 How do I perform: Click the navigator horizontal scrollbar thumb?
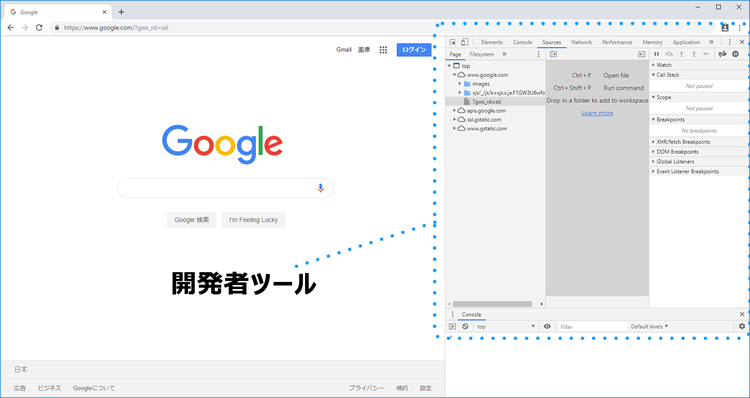[492, 304]
